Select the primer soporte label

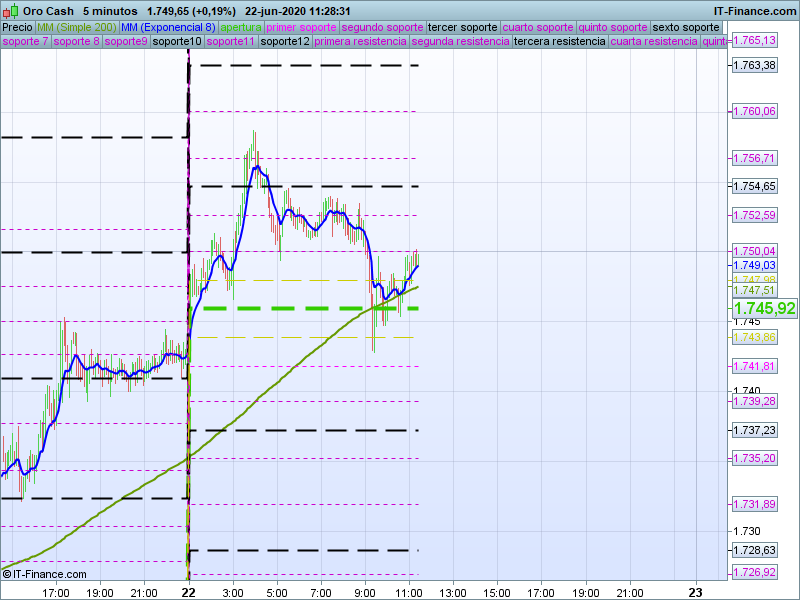tap(302, 27)
